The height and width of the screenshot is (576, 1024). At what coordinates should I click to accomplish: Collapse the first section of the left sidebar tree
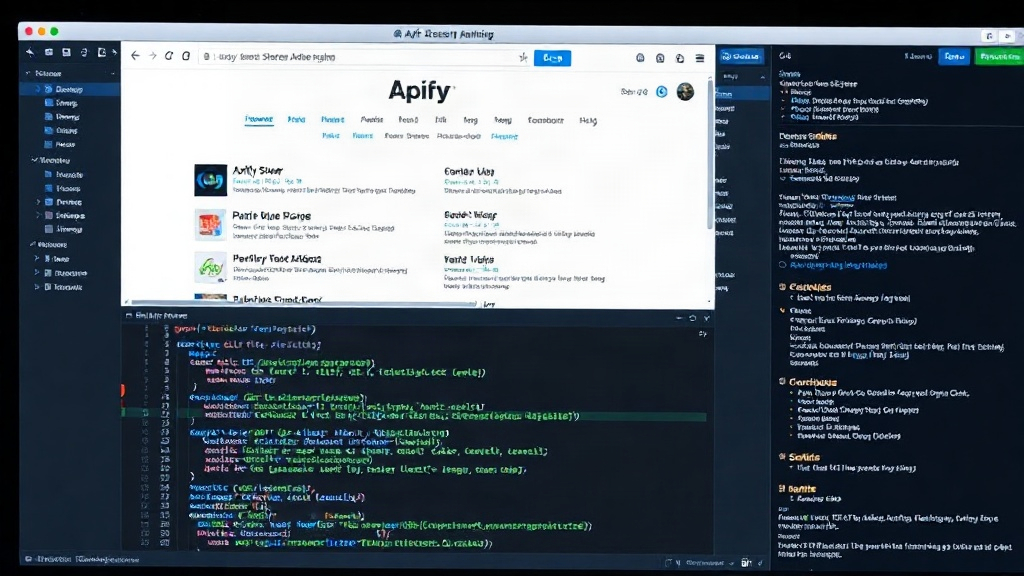[28, 73]
